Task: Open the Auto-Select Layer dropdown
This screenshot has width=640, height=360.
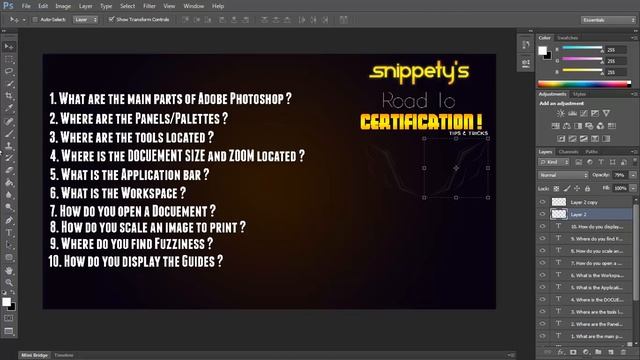Action: [x=85, y=20]
